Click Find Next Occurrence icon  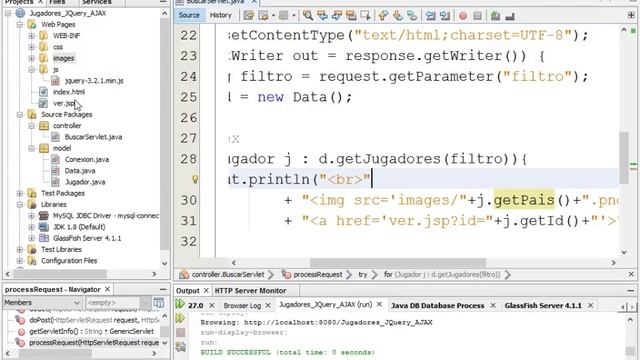pyautogui.click(x=337, y=16)
